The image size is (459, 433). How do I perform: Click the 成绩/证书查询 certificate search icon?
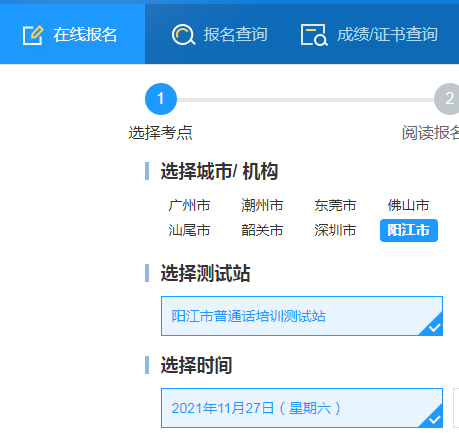[x=314, y=35]
